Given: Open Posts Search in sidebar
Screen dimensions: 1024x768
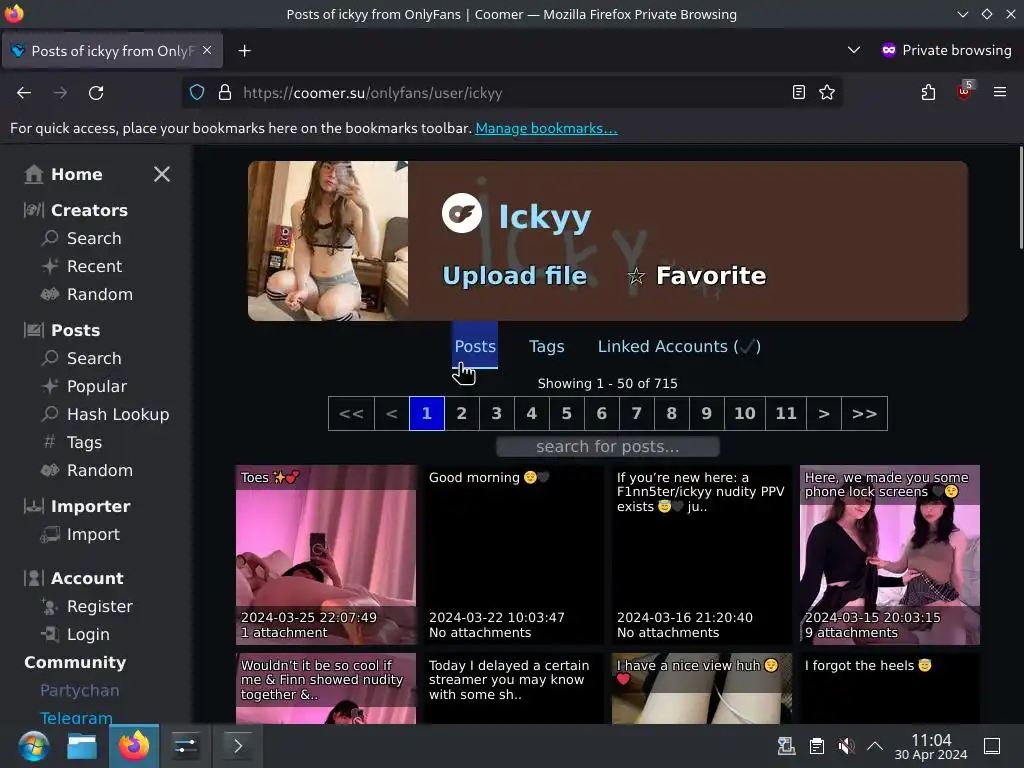Looking at the screenshot, I should click(94, 359).
